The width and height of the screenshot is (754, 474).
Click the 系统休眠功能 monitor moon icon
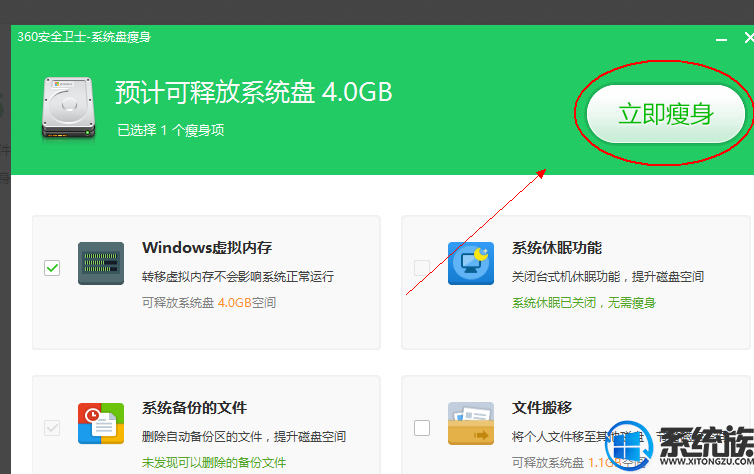point(471,263)
